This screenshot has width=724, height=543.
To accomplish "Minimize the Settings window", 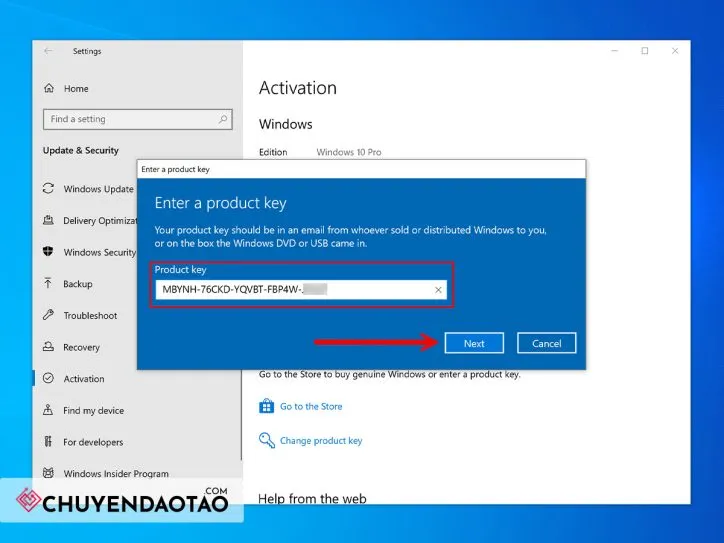I will coord(615,51).
